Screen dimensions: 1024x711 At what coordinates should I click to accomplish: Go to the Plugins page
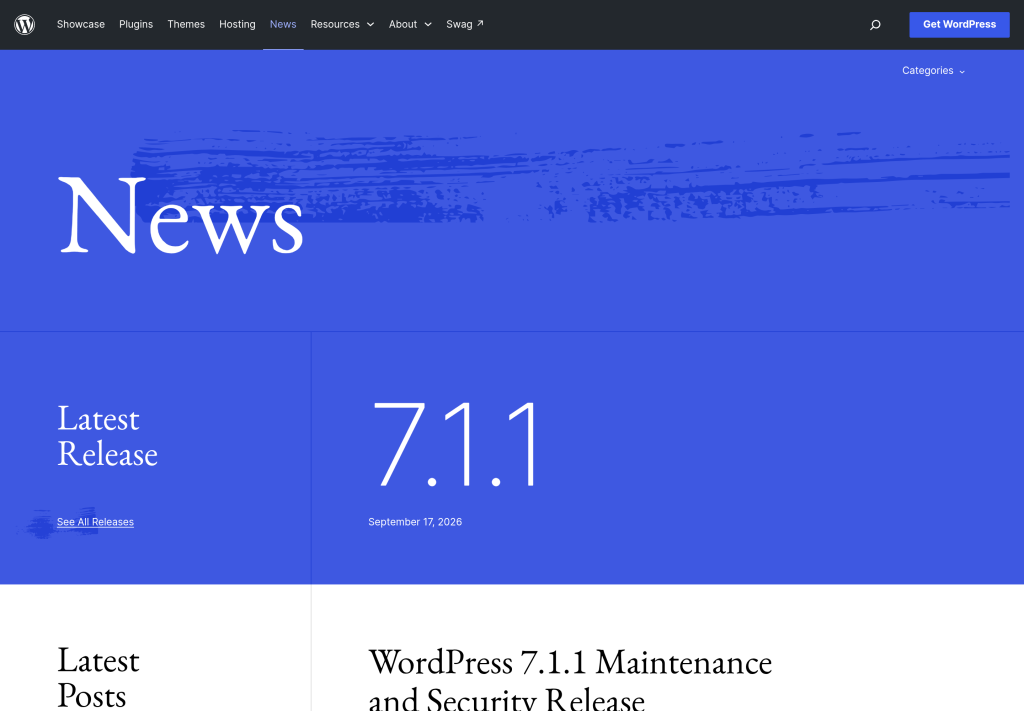pyautogui.click(x=136, y=24)
